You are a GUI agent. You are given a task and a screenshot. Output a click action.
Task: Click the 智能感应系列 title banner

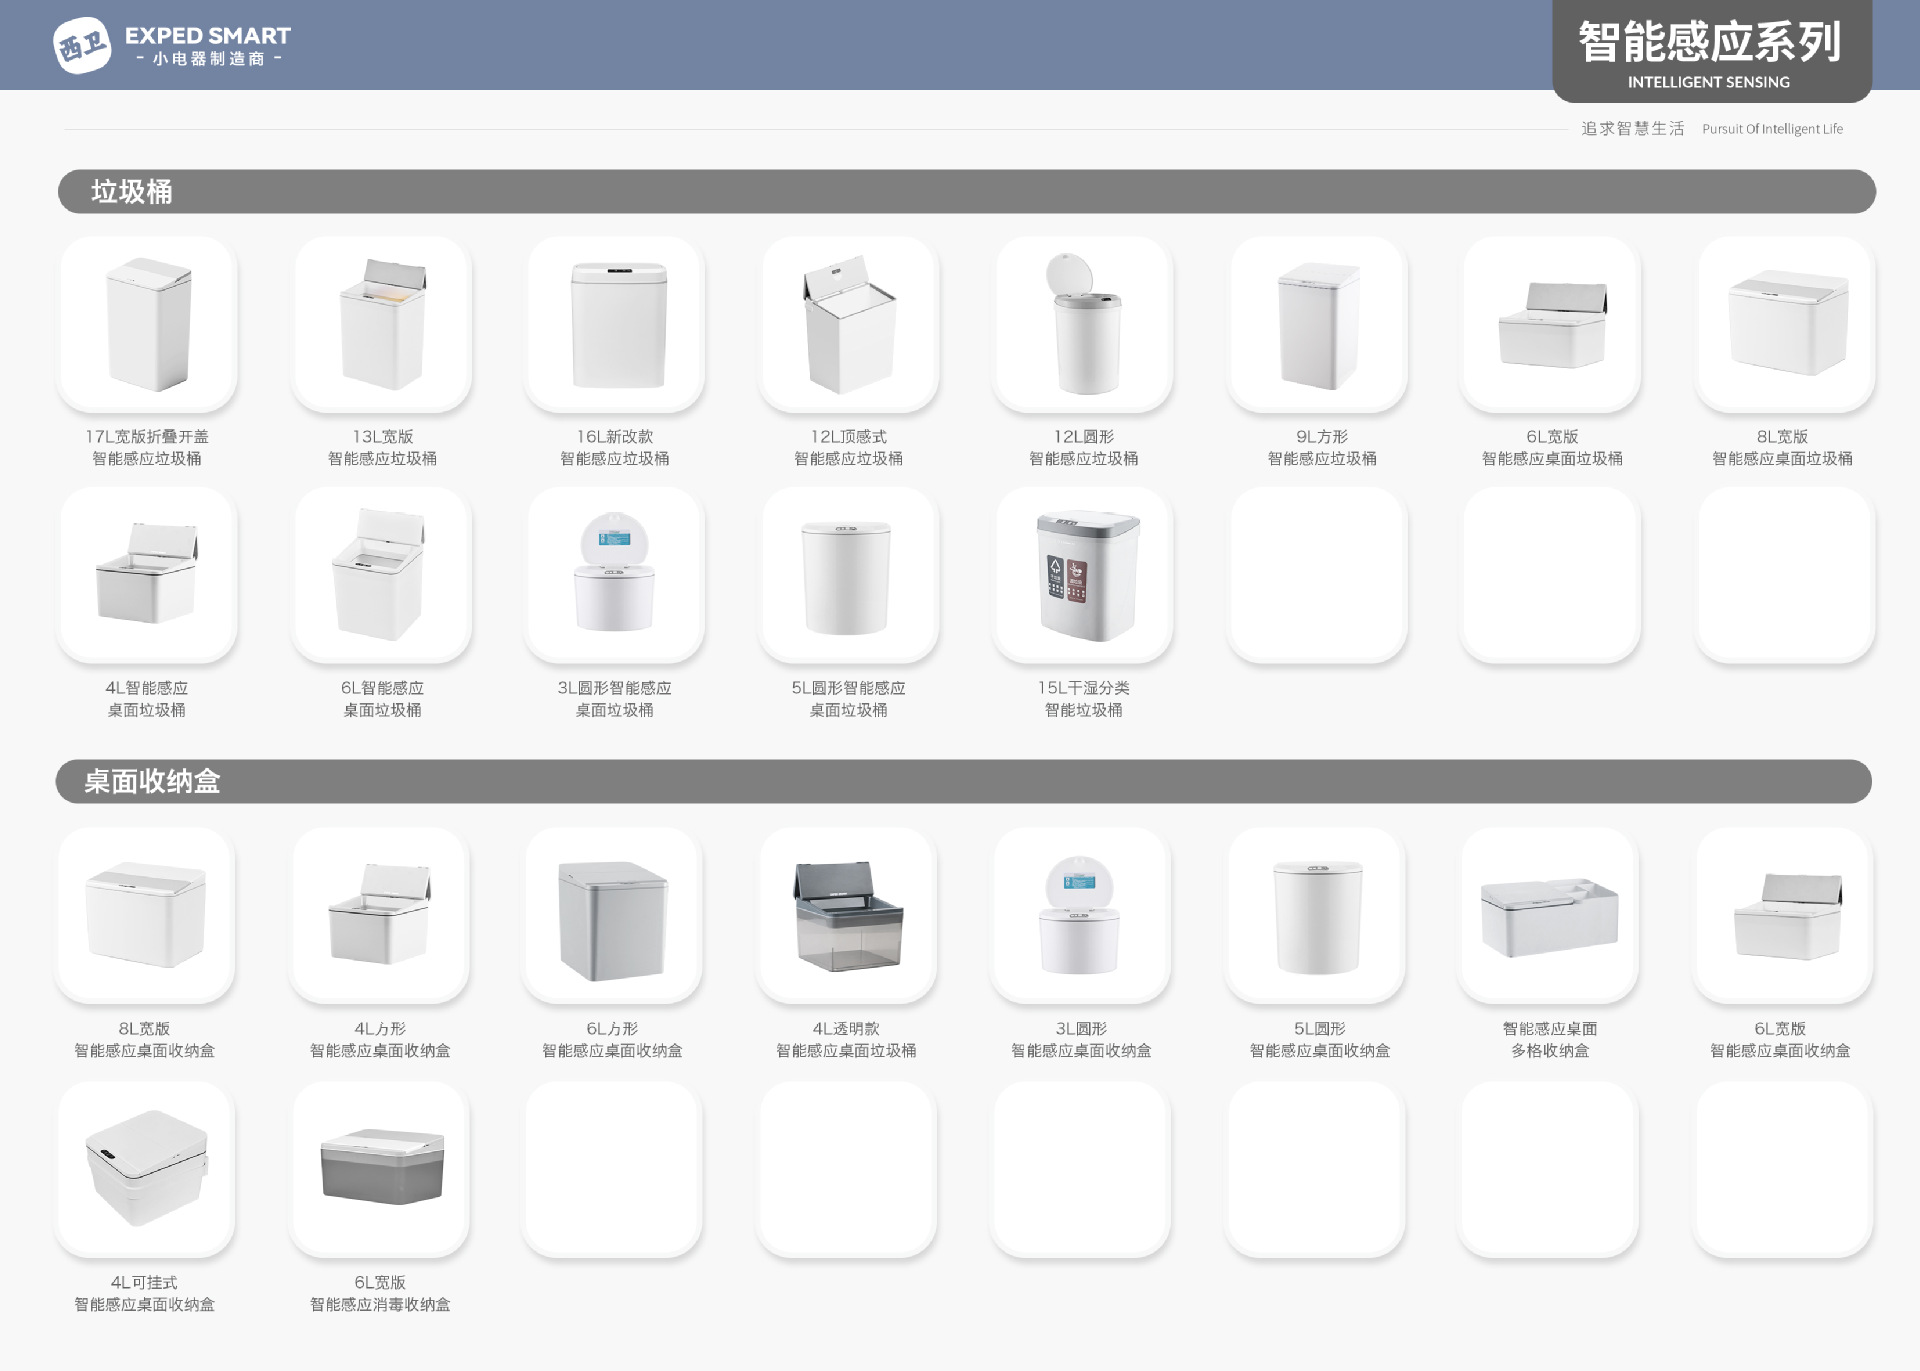point(1710,52)
